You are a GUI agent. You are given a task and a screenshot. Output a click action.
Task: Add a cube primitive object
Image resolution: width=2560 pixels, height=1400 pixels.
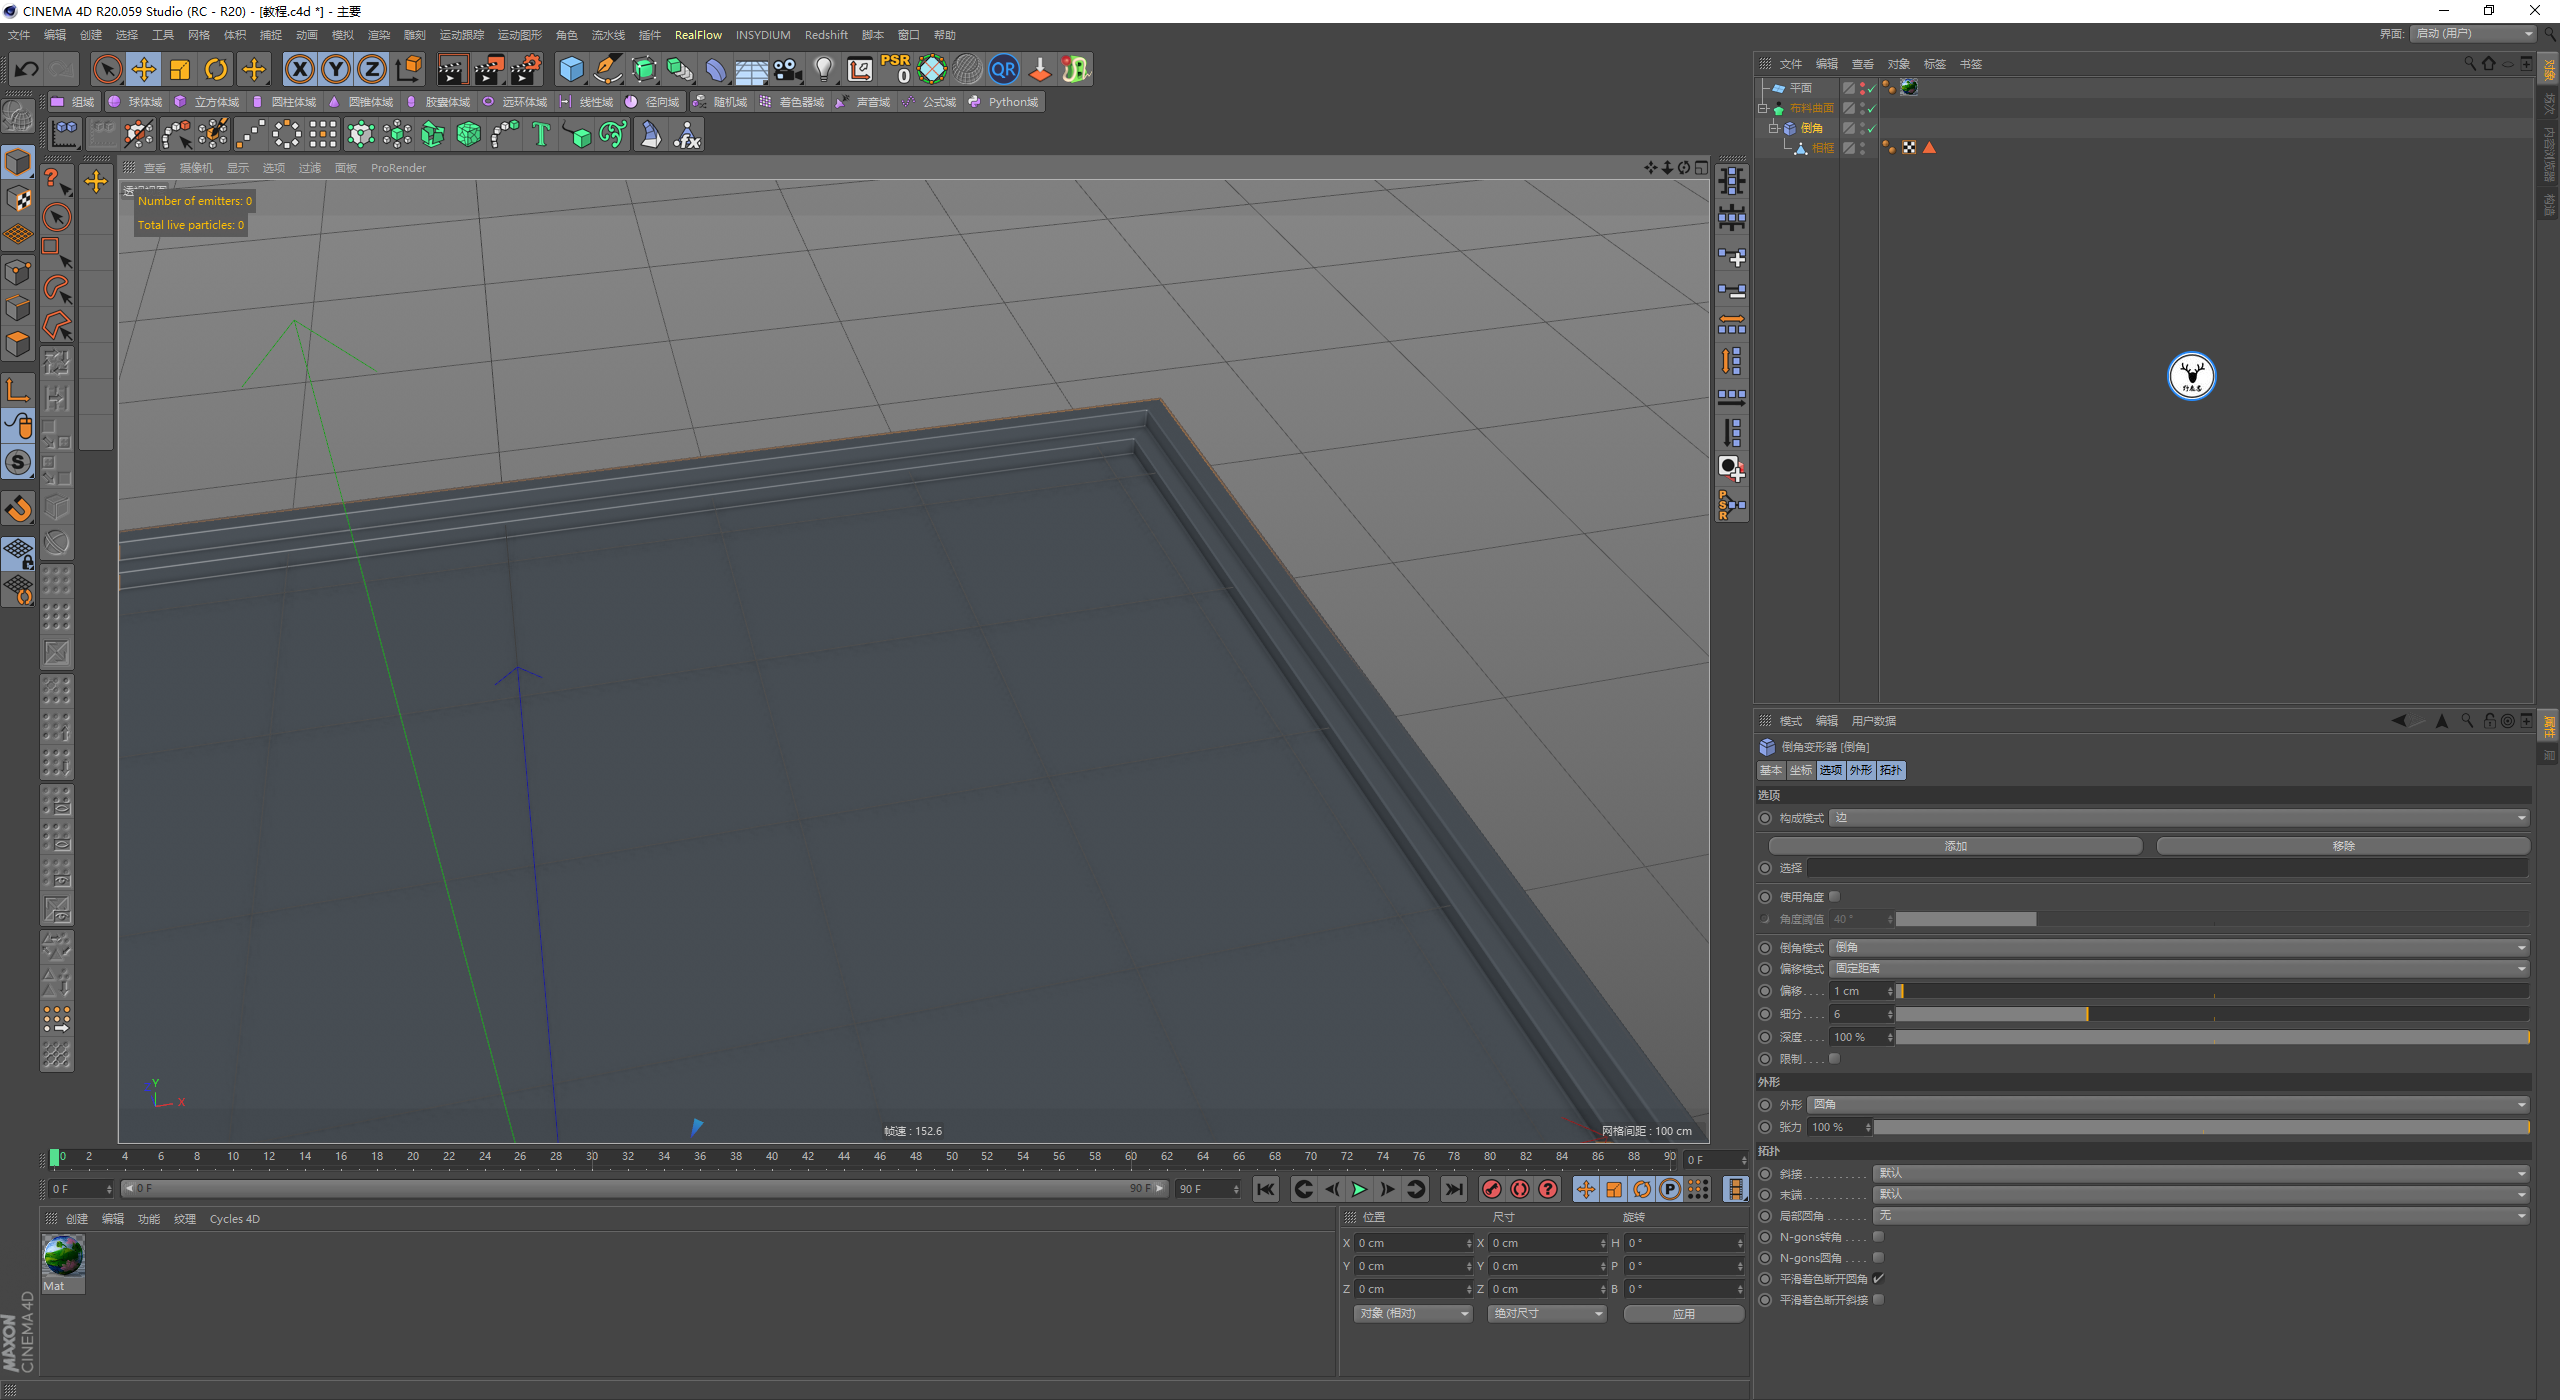[x=571, y=69]
